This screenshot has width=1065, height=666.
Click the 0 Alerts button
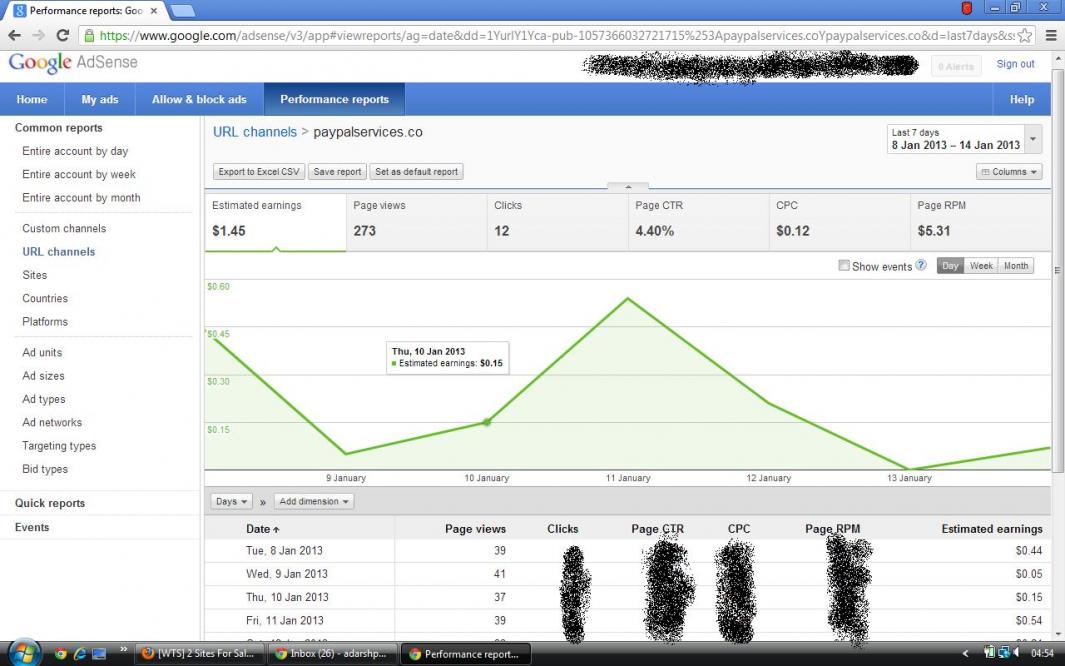956,66
